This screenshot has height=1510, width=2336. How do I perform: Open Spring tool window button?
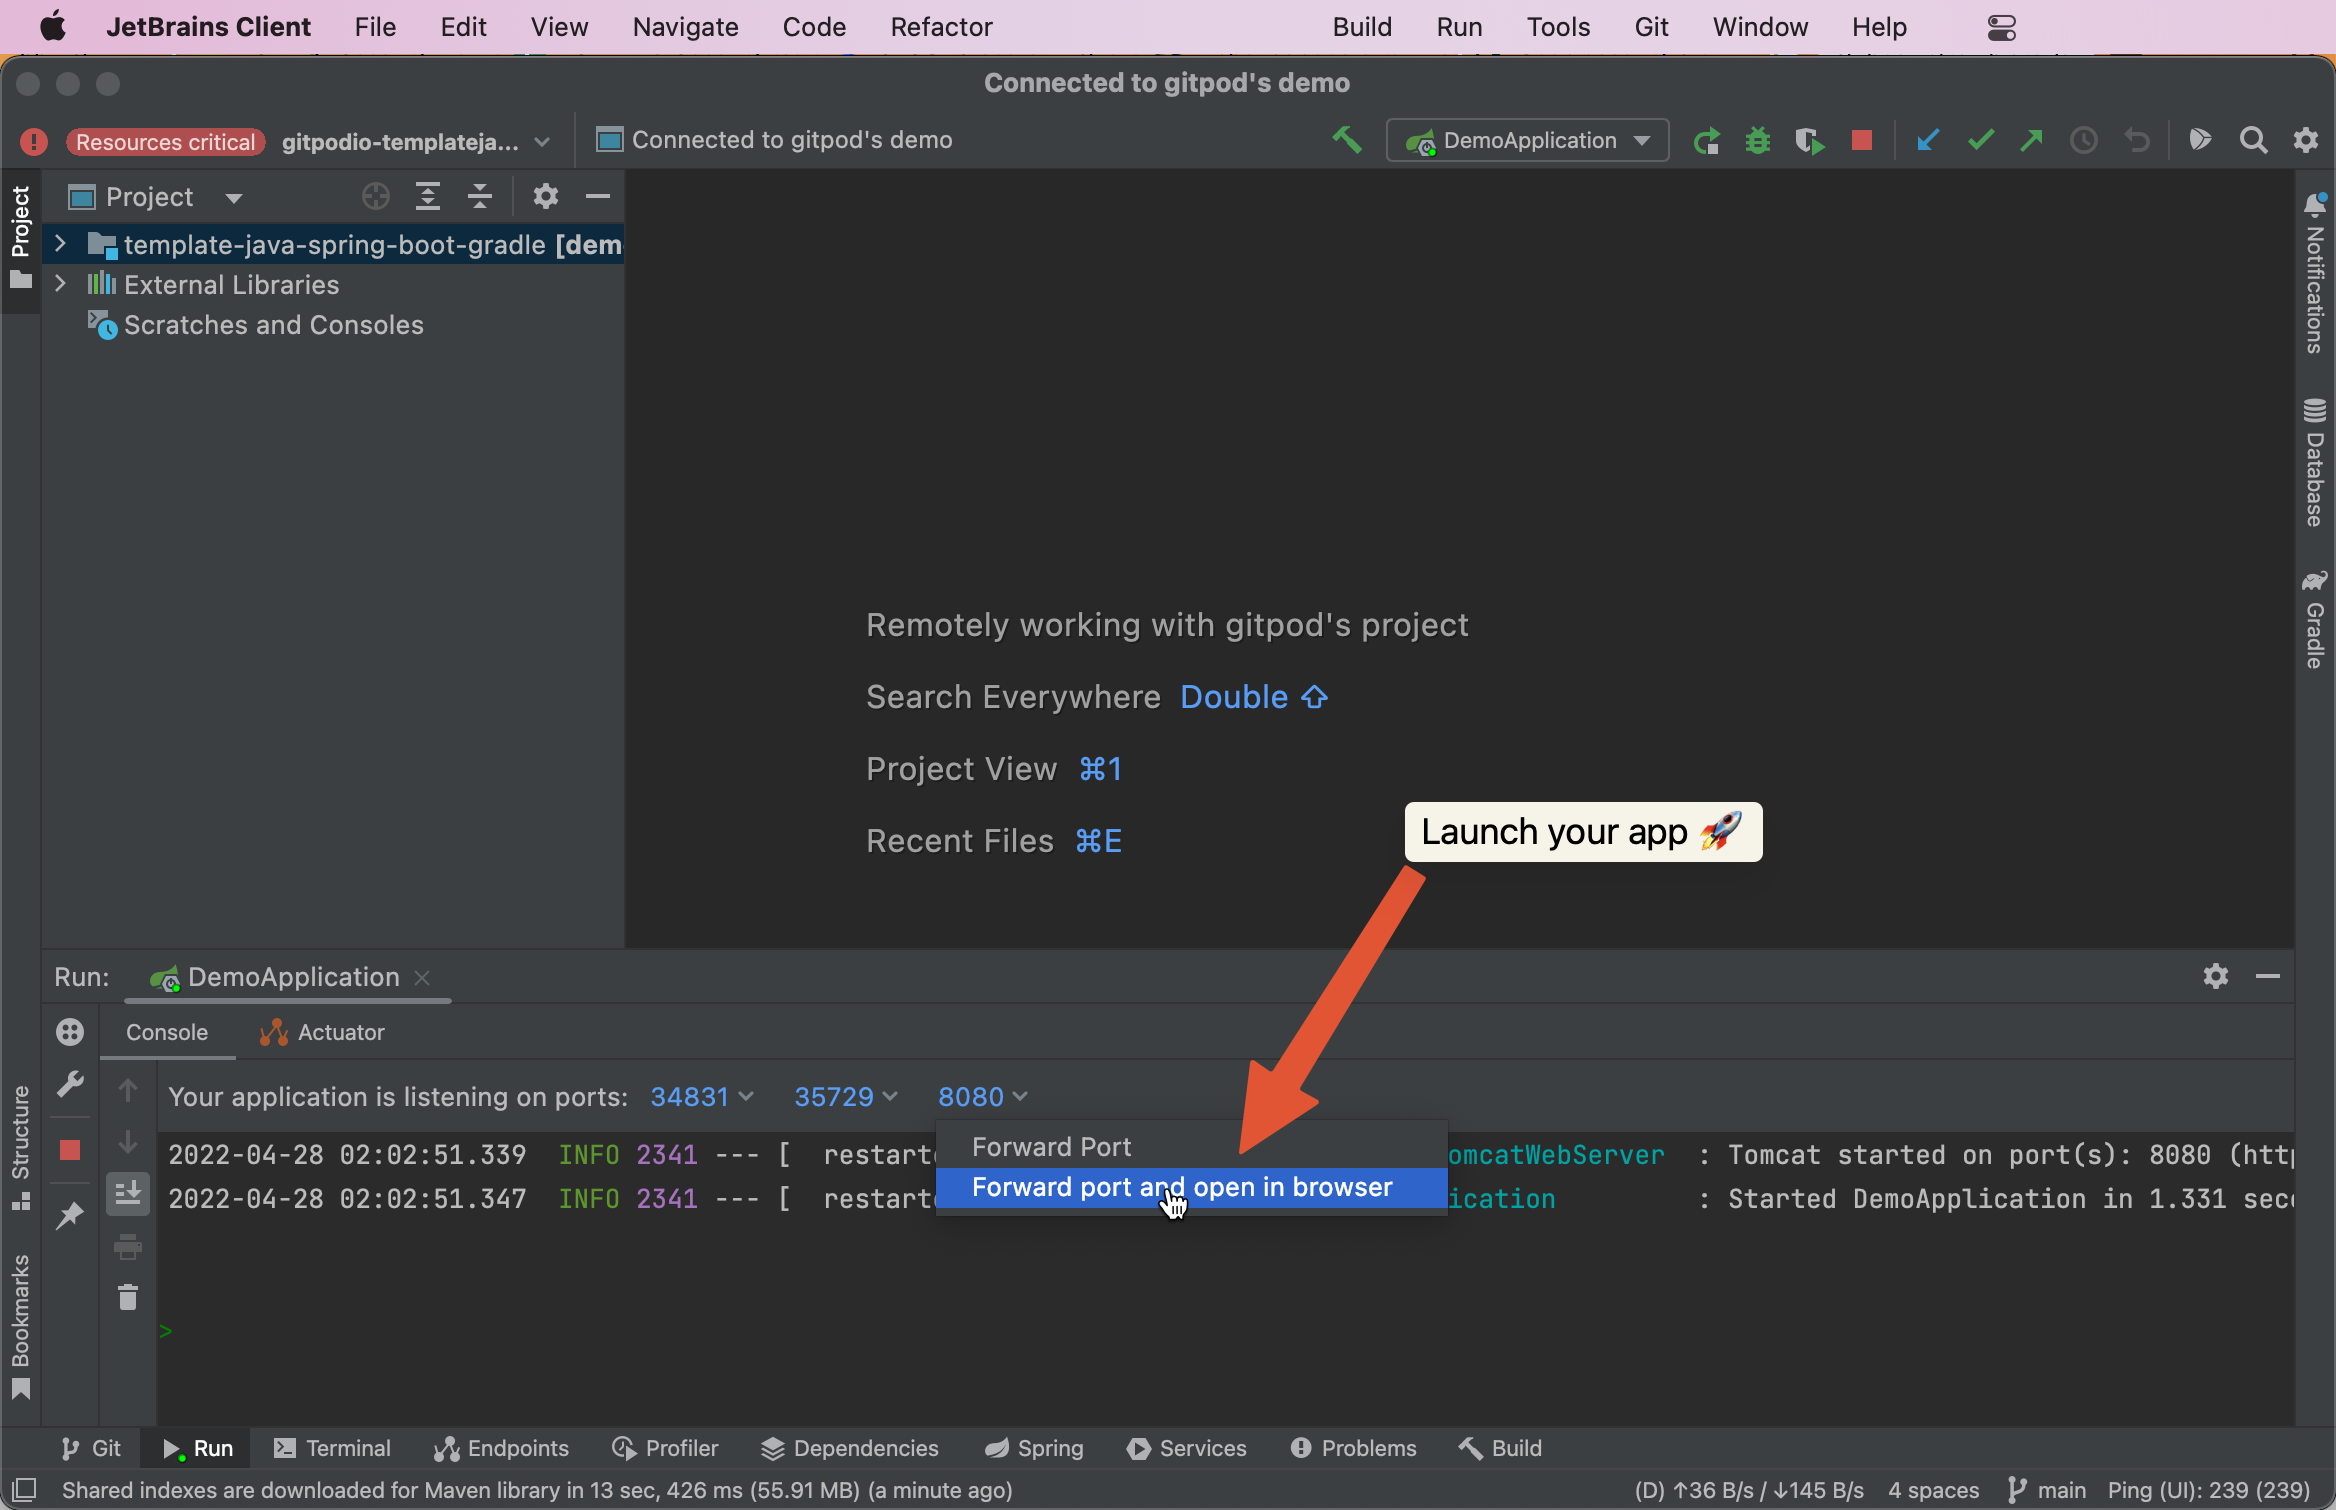click(x=1034, y=1448)
